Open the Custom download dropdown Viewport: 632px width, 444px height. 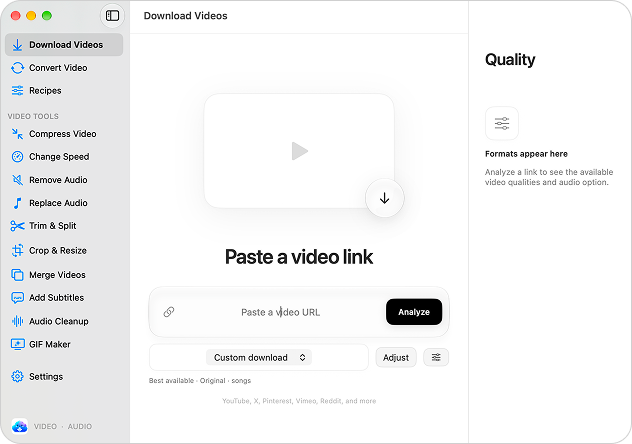(x=259, y=357)
